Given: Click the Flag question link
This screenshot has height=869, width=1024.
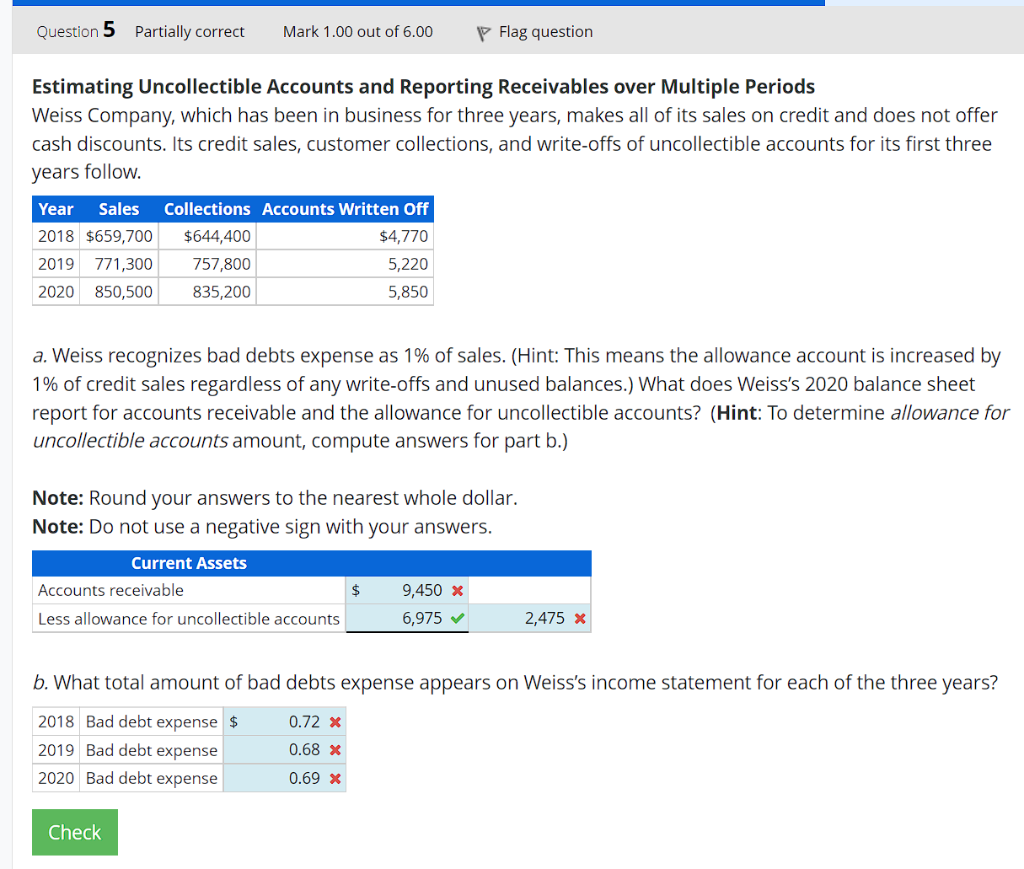Looking at the screenshot, I should (545, 31).
